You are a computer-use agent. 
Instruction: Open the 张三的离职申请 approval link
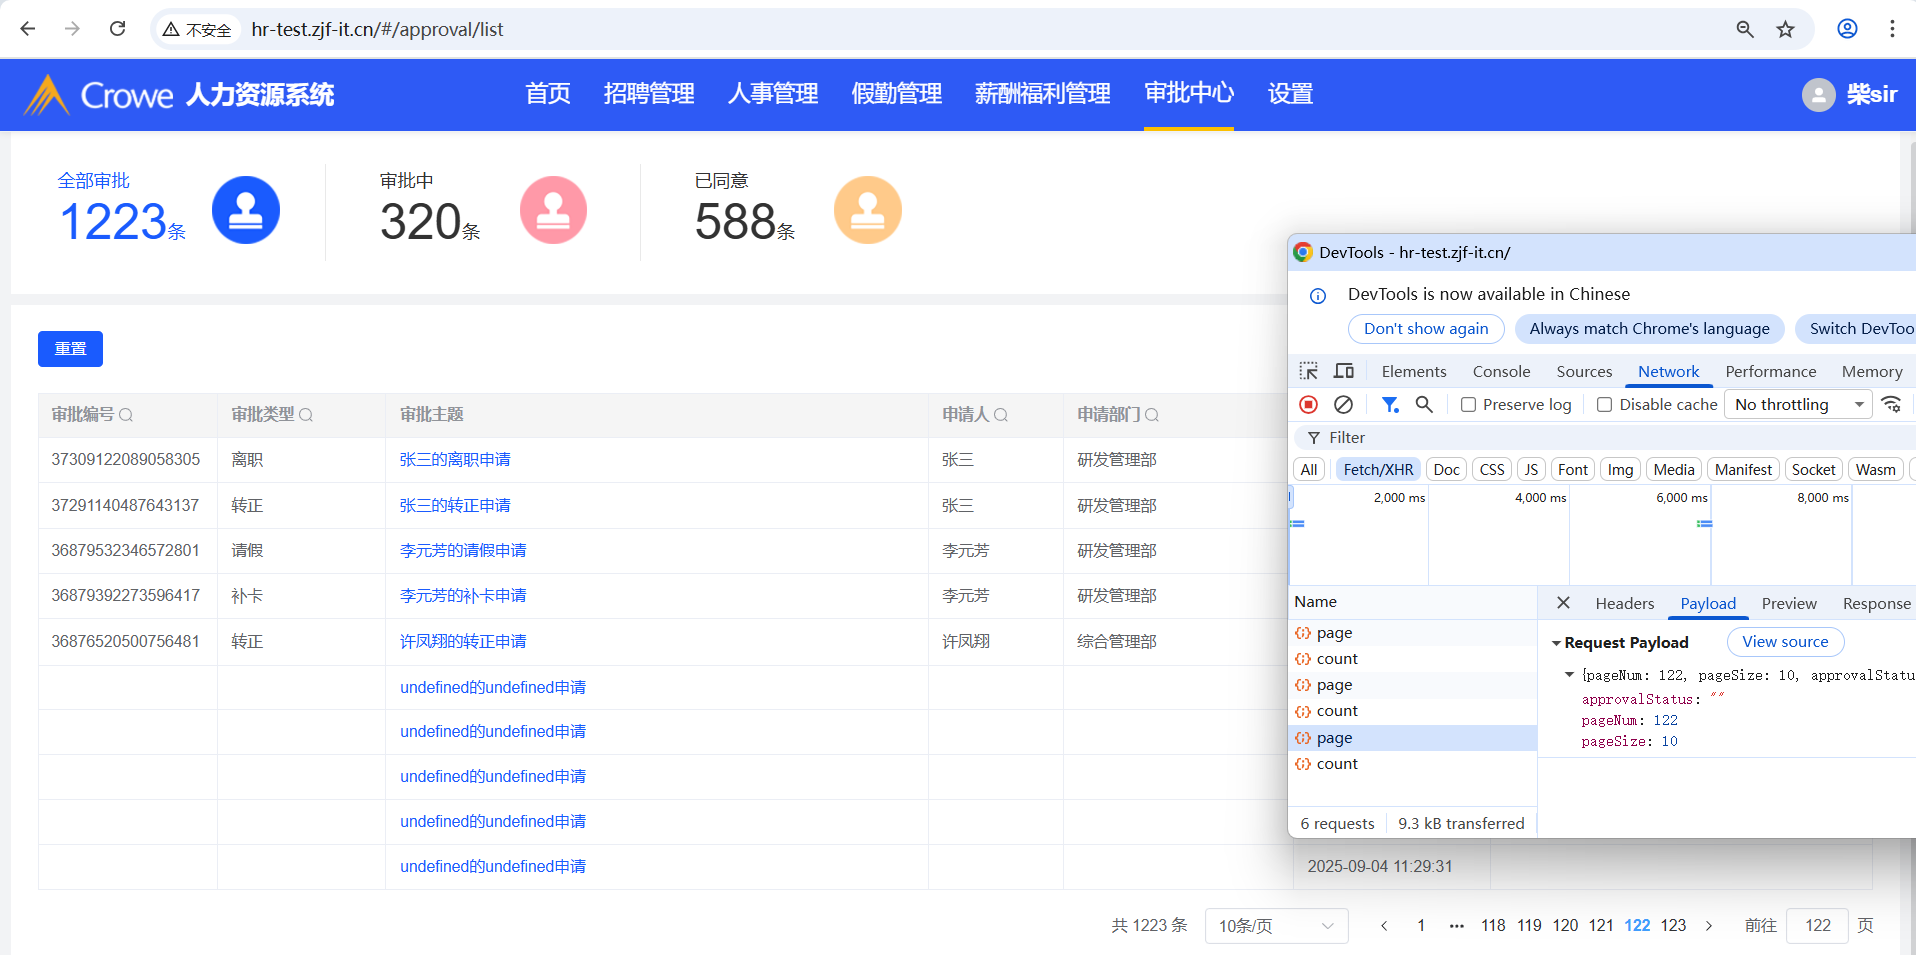click(x=455, y=460)
